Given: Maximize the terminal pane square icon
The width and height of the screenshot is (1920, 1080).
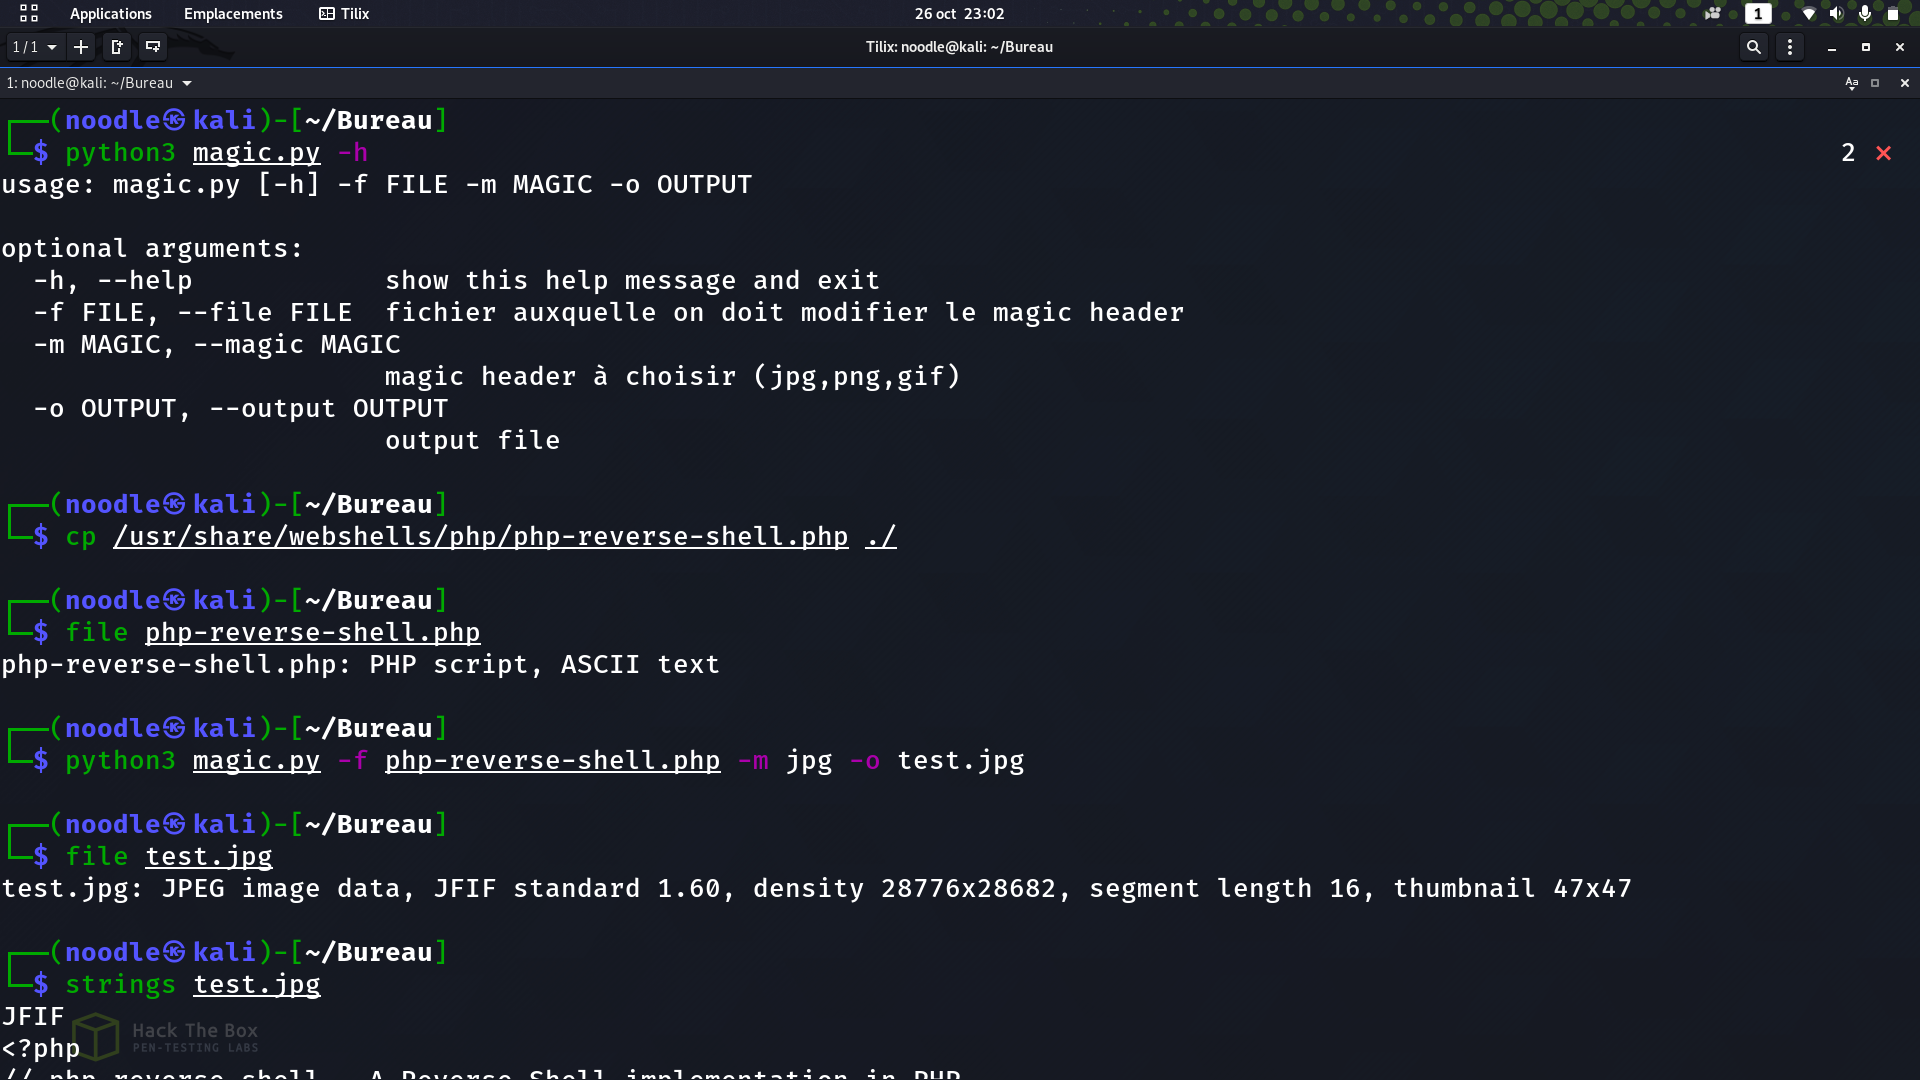Looking at the screenshot, I should pyautogui.click(x=1875, y=83).
